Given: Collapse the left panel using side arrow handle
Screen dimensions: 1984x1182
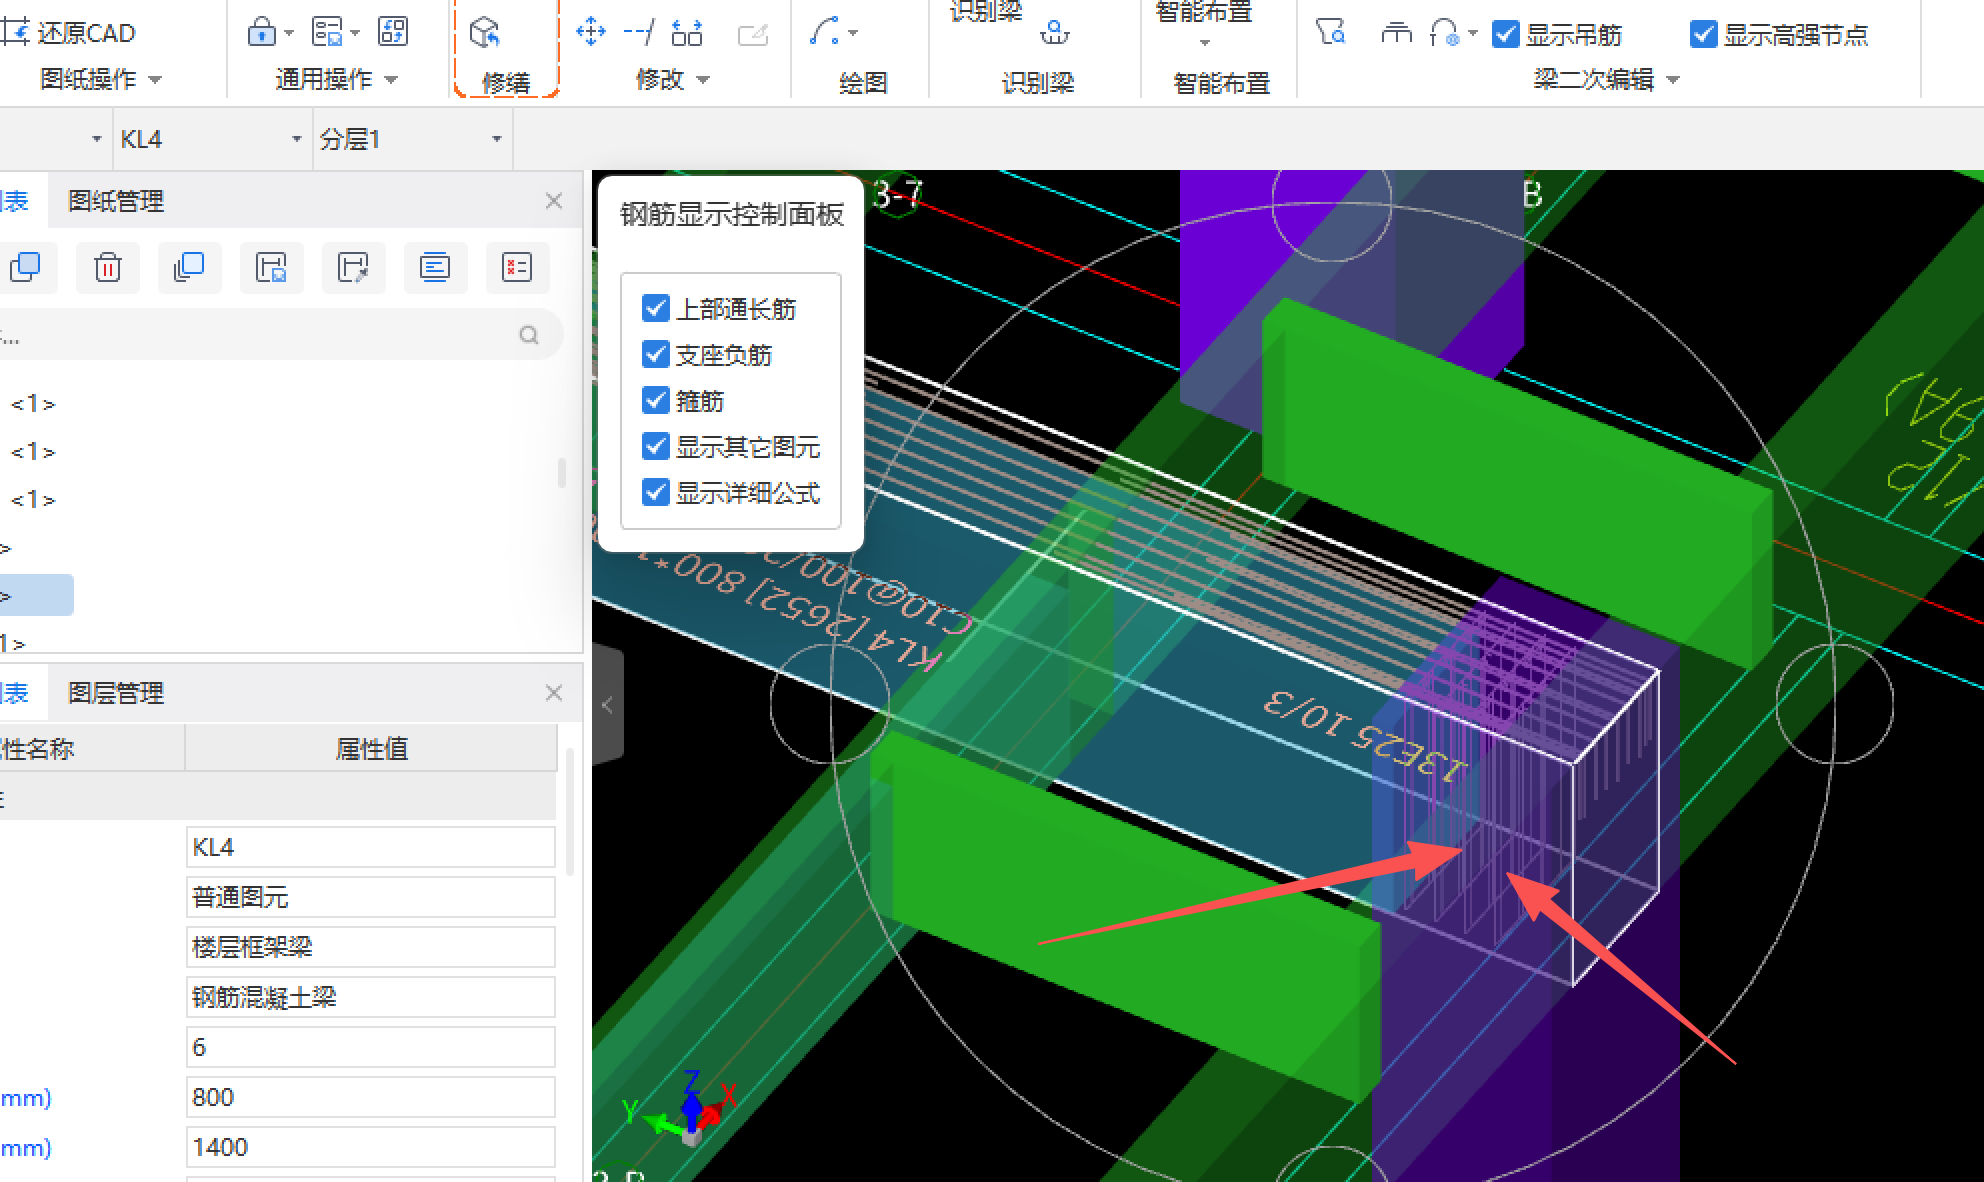Looking at the screenshot, I should point(607,705).
